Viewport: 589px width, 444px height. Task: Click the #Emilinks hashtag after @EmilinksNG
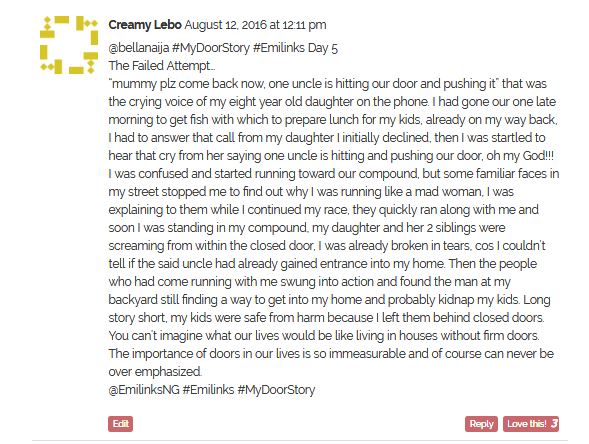(208, 390)
